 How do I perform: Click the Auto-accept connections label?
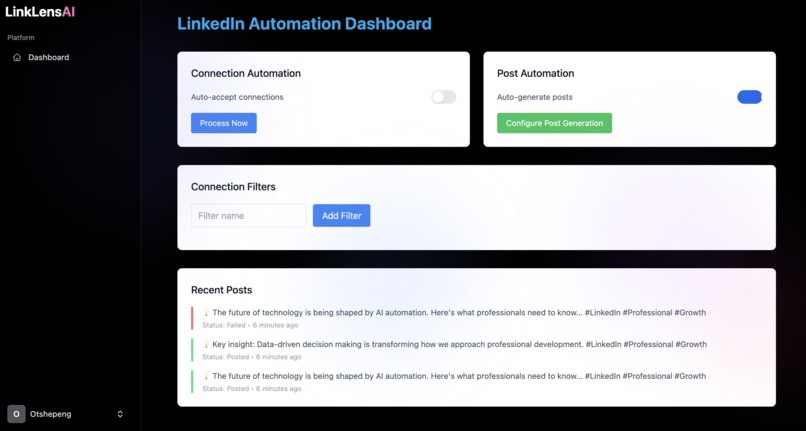point(237,97)
